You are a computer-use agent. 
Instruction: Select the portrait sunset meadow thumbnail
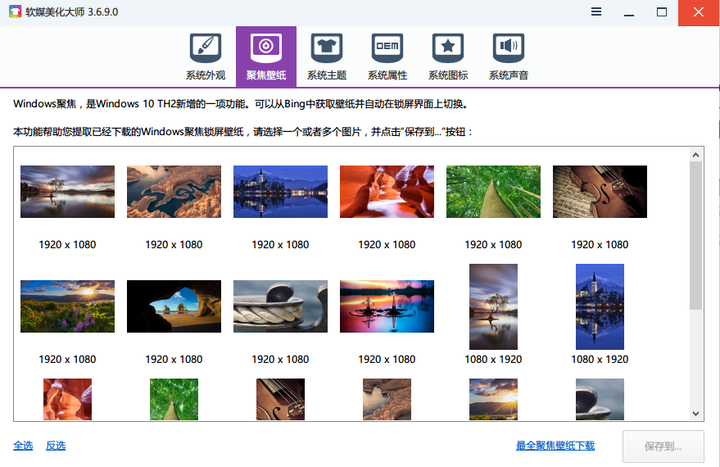coord(494,399)
